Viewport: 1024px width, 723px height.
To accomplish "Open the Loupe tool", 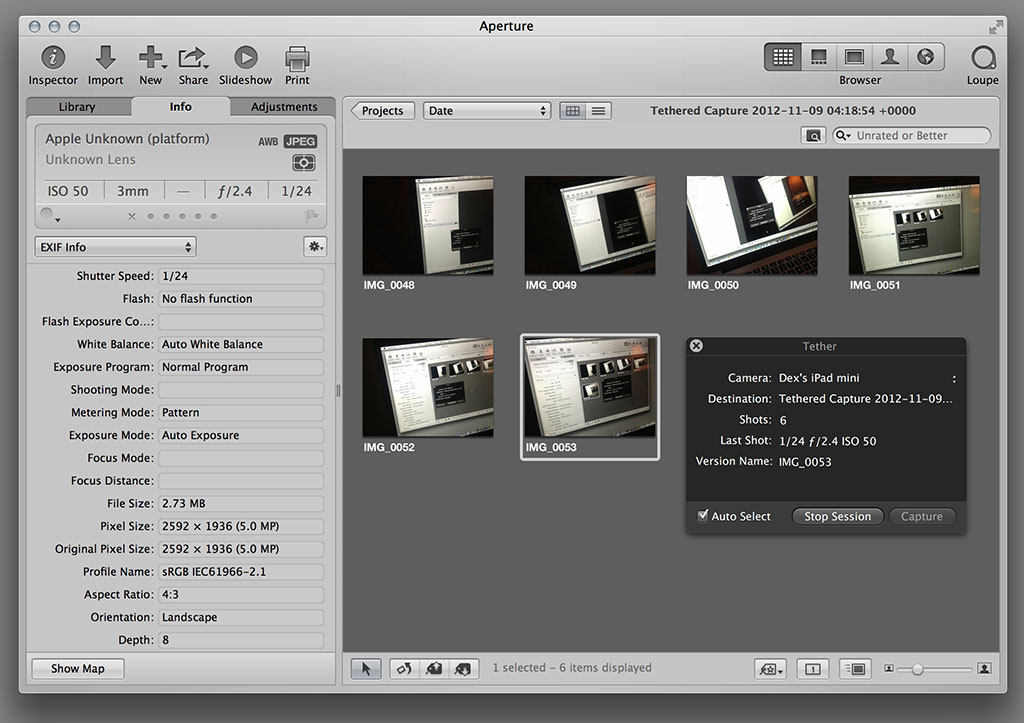I will coord(982,58).
